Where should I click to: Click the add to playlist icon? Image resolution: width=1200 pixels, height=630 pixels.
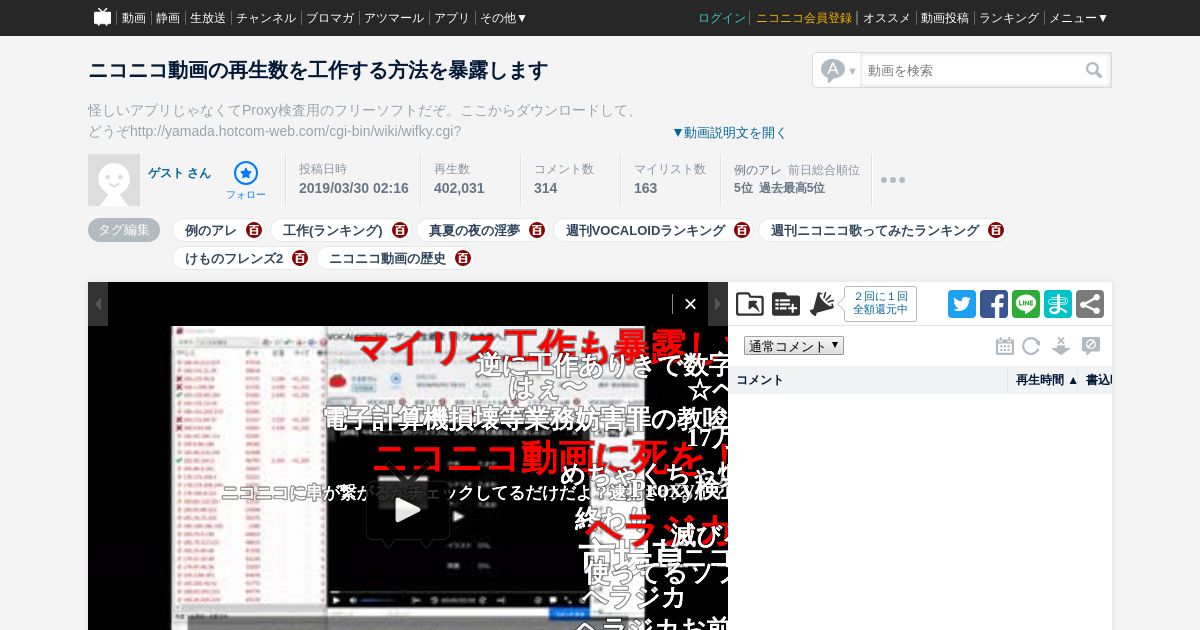(786, 304)
